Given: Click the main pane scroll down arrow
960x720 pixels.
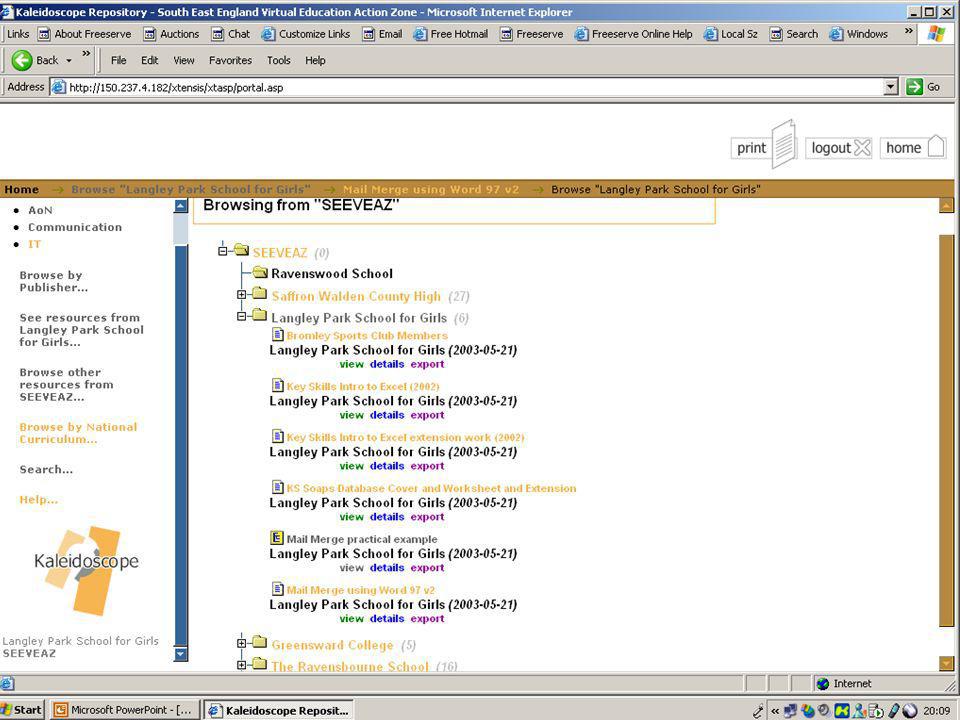Looking at the screenshot, I should [x=947, y=664].
